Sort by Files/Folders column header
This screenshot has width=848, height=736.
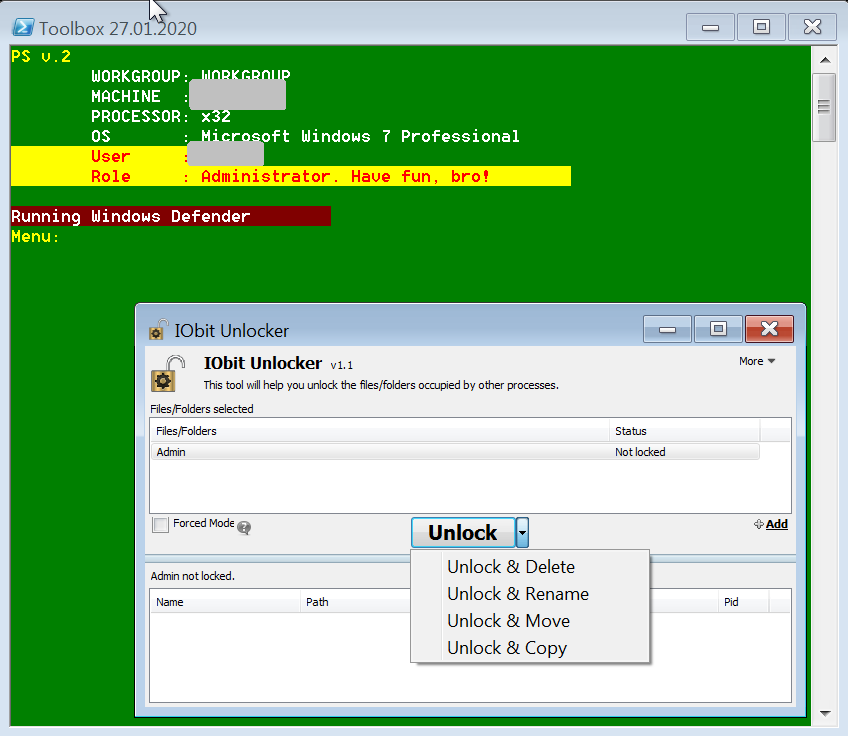tap(380, 431)
